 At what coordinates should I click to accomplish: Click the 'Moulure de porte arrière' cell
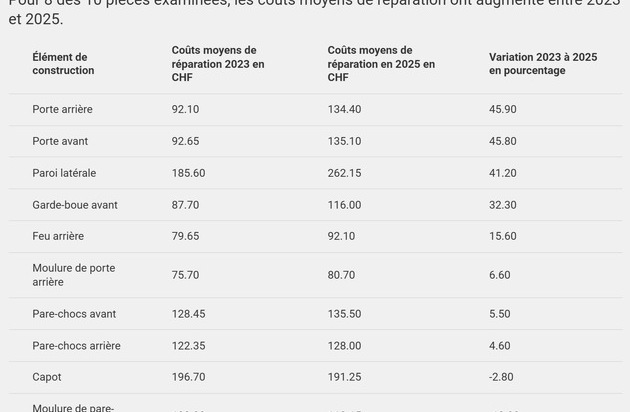[74, 275]
